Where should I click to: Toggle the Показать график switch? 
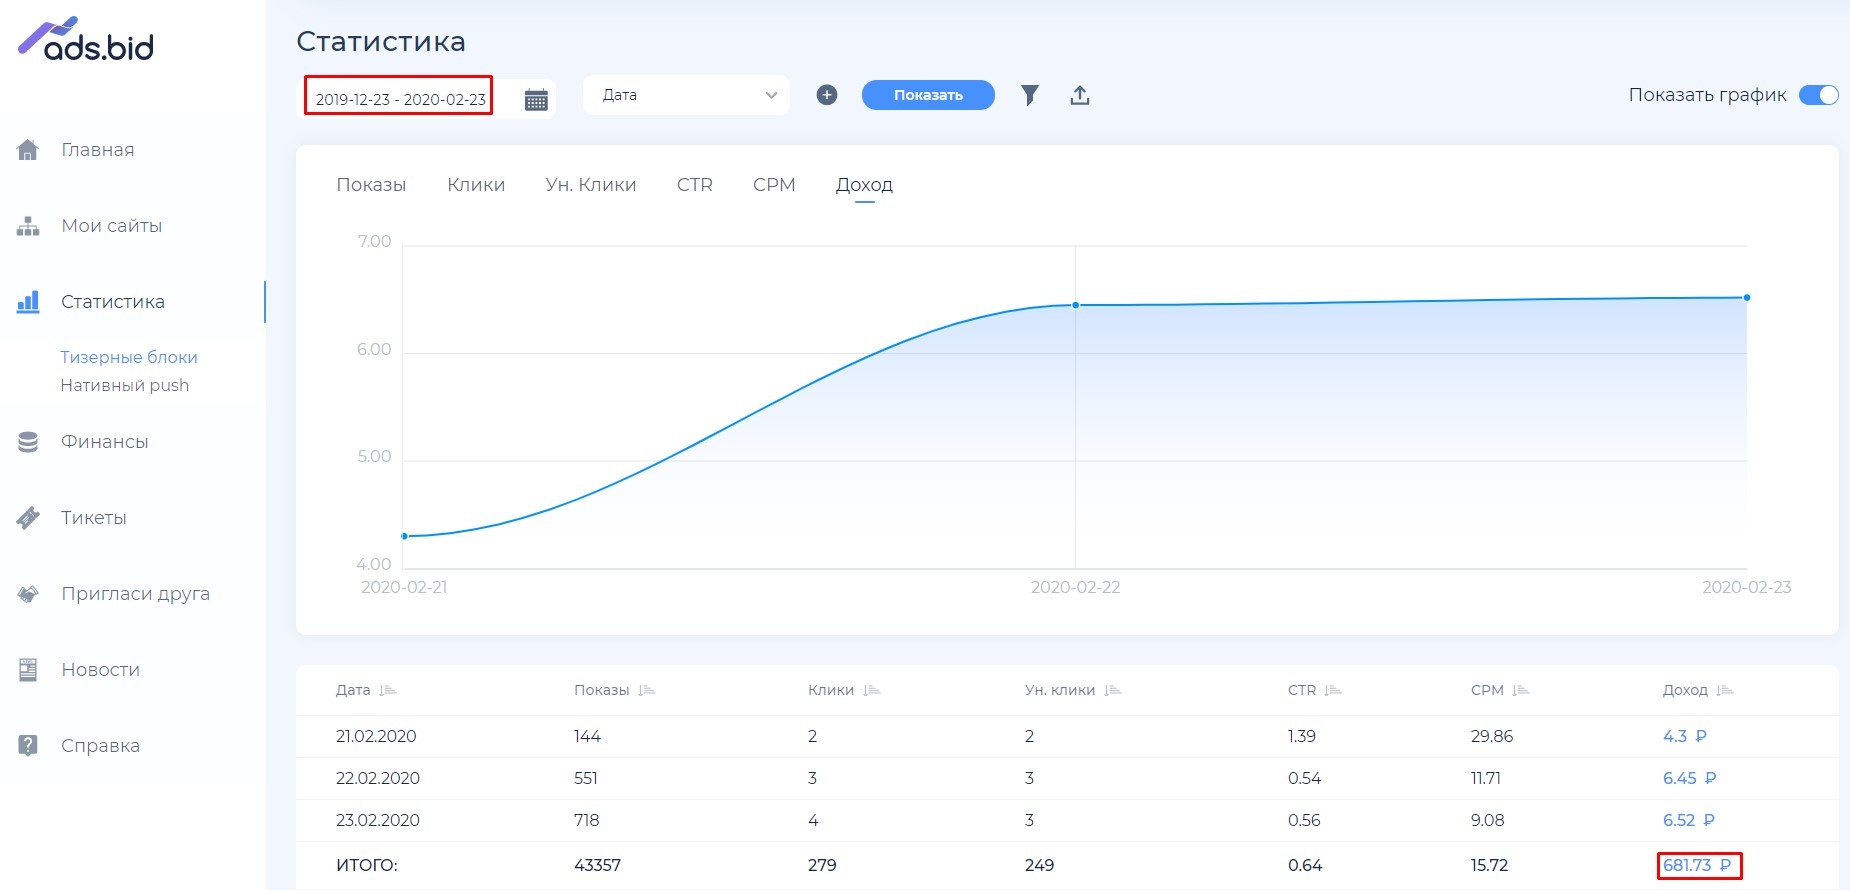tap(1818, 95)
